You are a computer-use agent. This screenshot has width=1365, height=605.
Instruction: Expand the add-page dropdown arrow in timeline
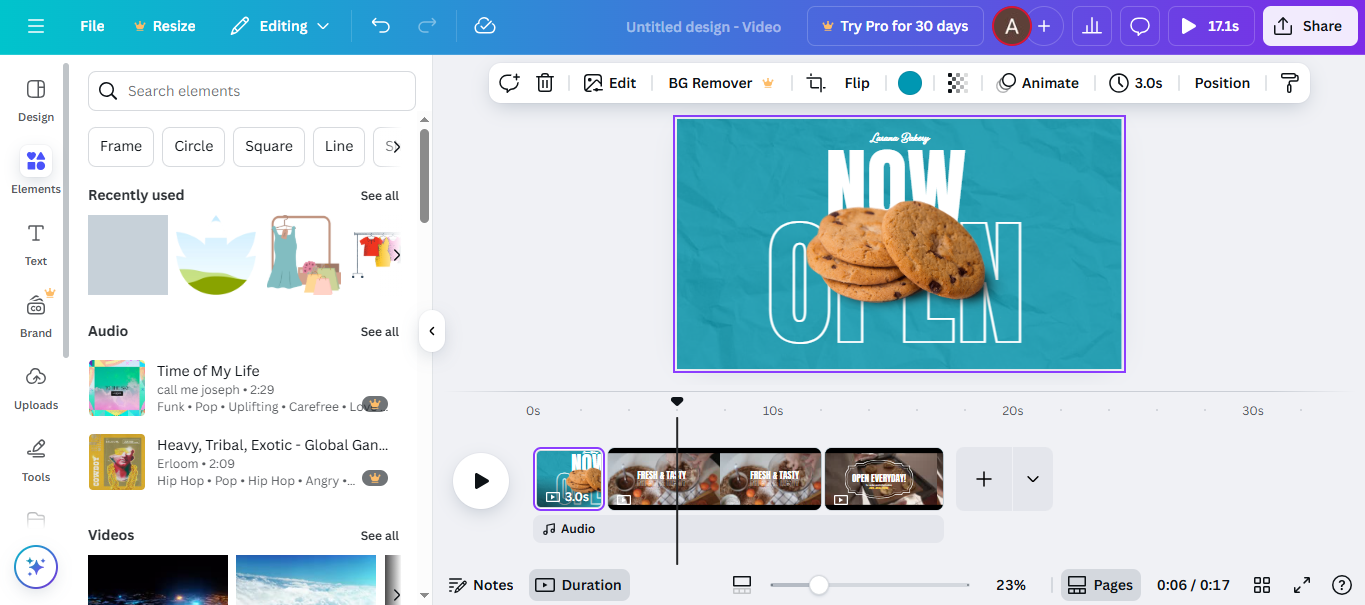click(1033, 479)
